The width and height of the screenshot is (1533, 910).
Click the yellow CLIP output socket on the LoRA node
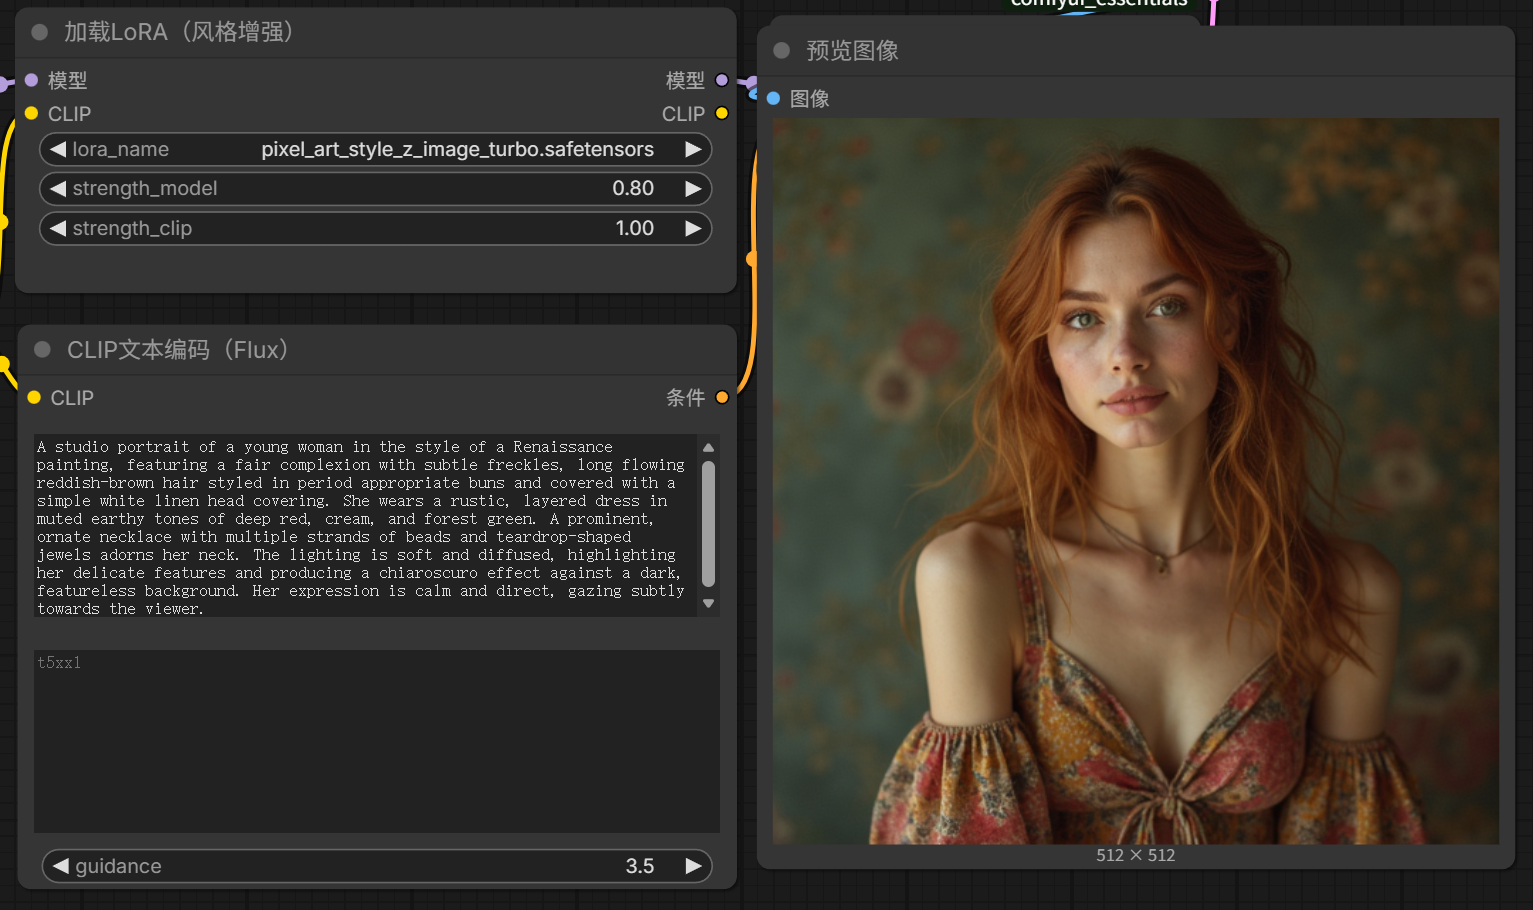[721, 113]
